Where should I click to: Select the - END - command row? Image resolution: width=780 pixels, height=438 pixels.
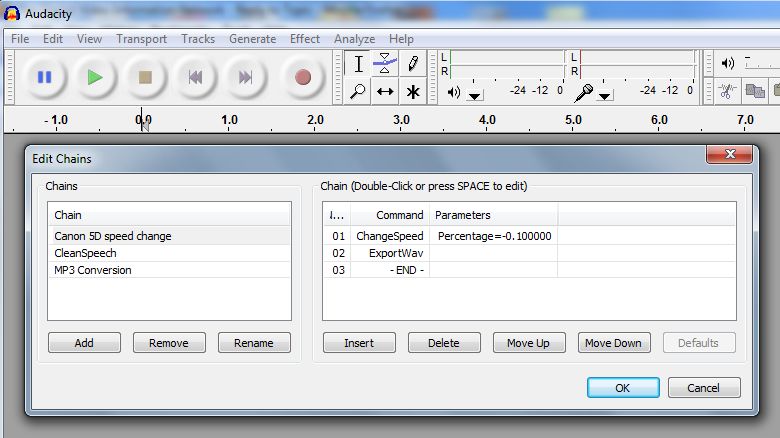(529, 270)
